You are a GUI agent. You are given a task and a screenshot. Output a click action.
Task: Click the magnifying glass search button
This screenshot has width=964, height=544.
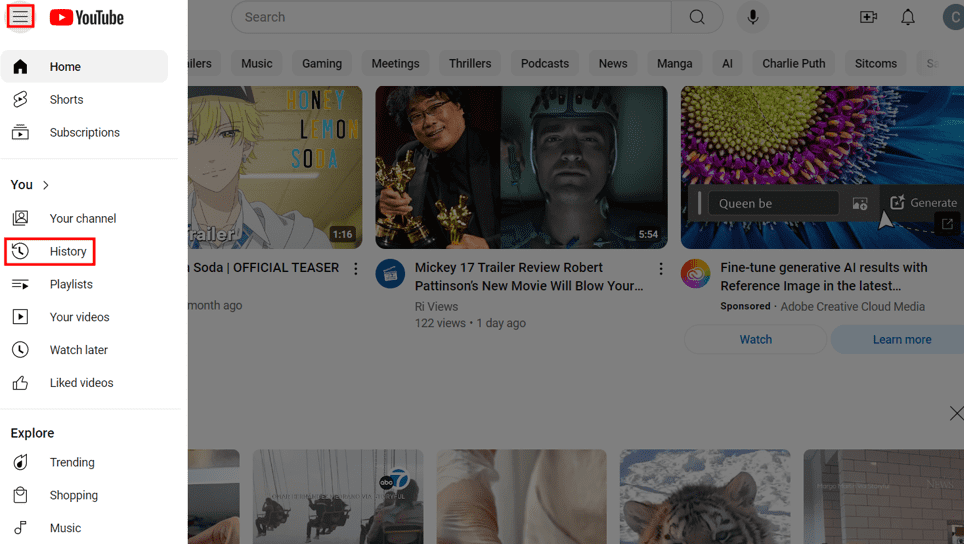(x=697, y=17)
